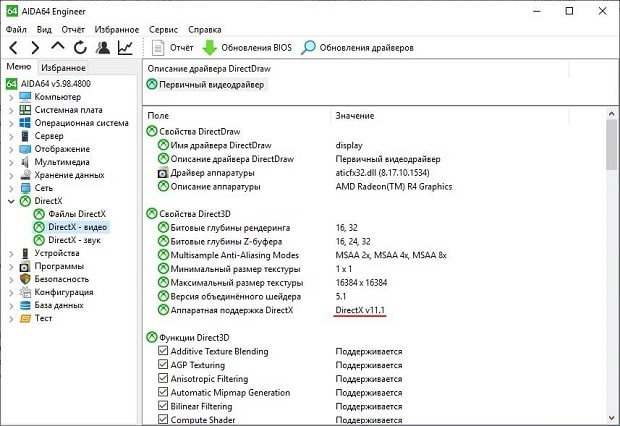Click the Обновления BIOS button label

coord(256,48)
